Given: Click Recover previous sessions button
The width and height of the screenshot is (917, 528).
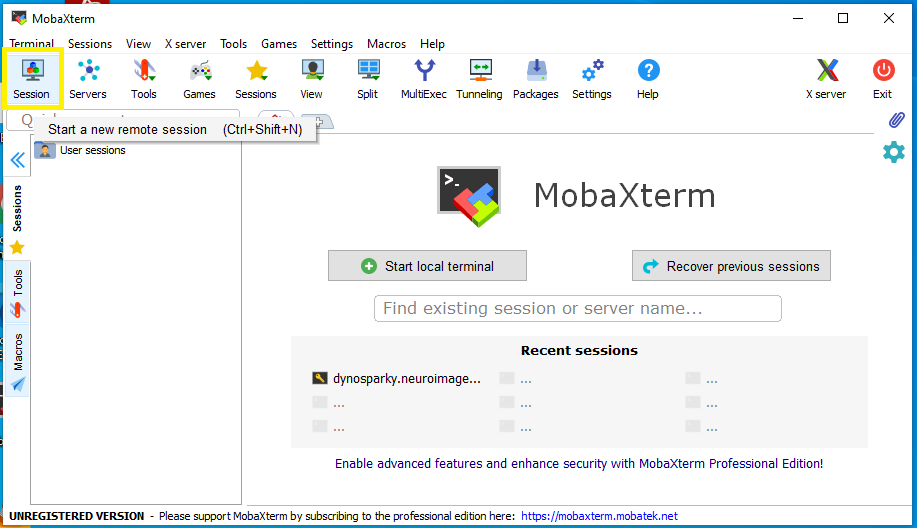Looking at the screenshot, I should click(731, 266).
